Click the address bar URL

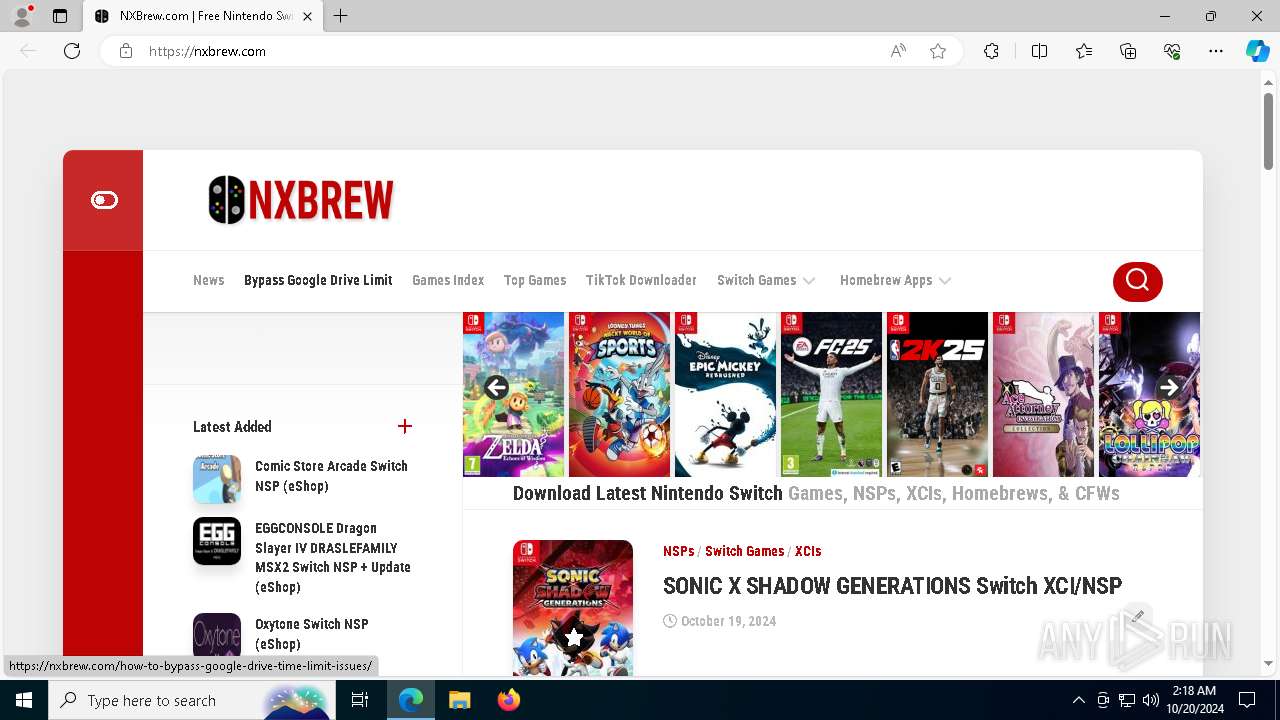[207, 51]
